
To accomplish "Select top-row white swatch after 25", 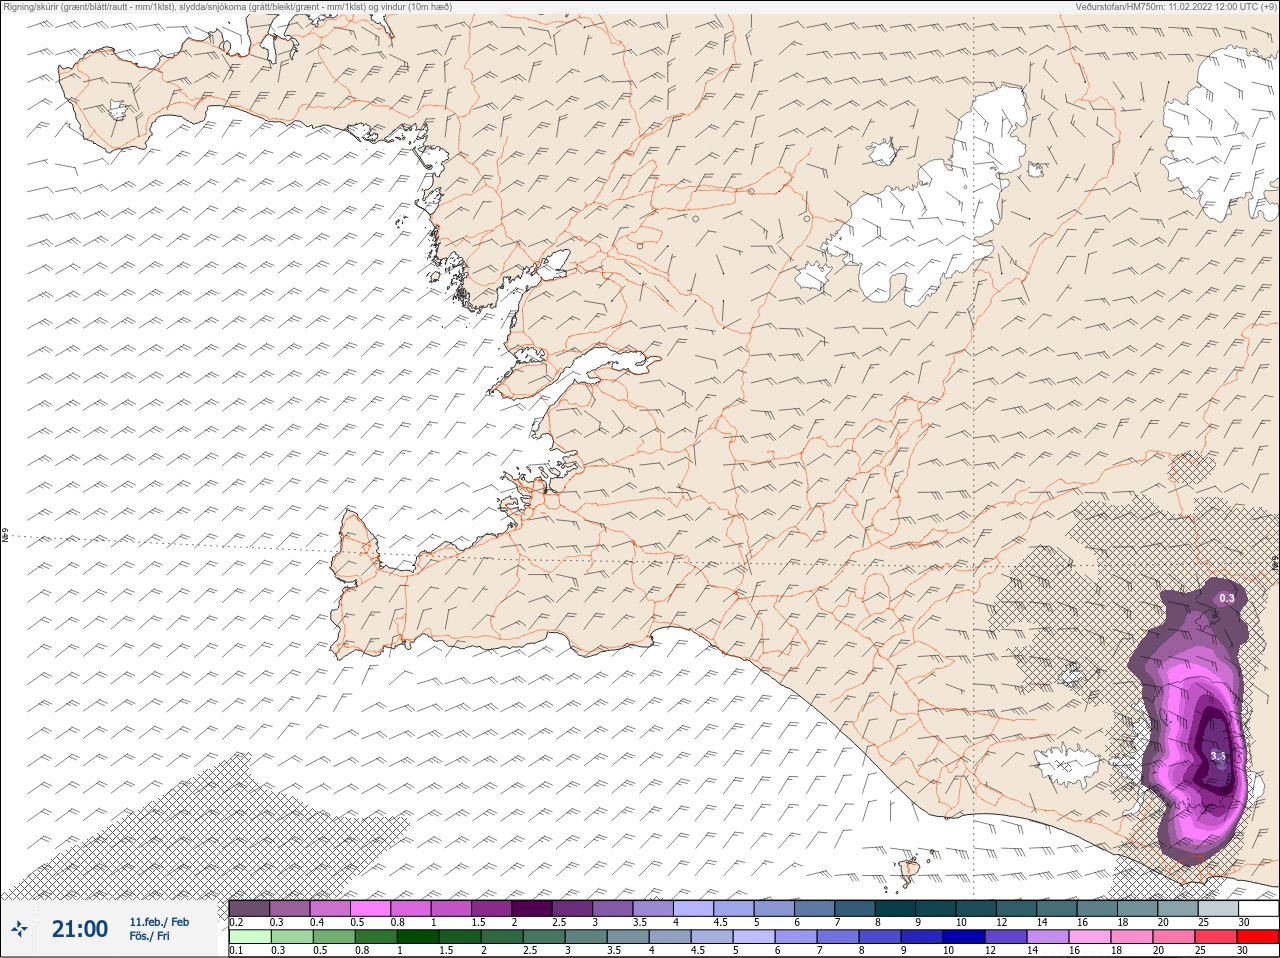I will tap(1259, 908).
